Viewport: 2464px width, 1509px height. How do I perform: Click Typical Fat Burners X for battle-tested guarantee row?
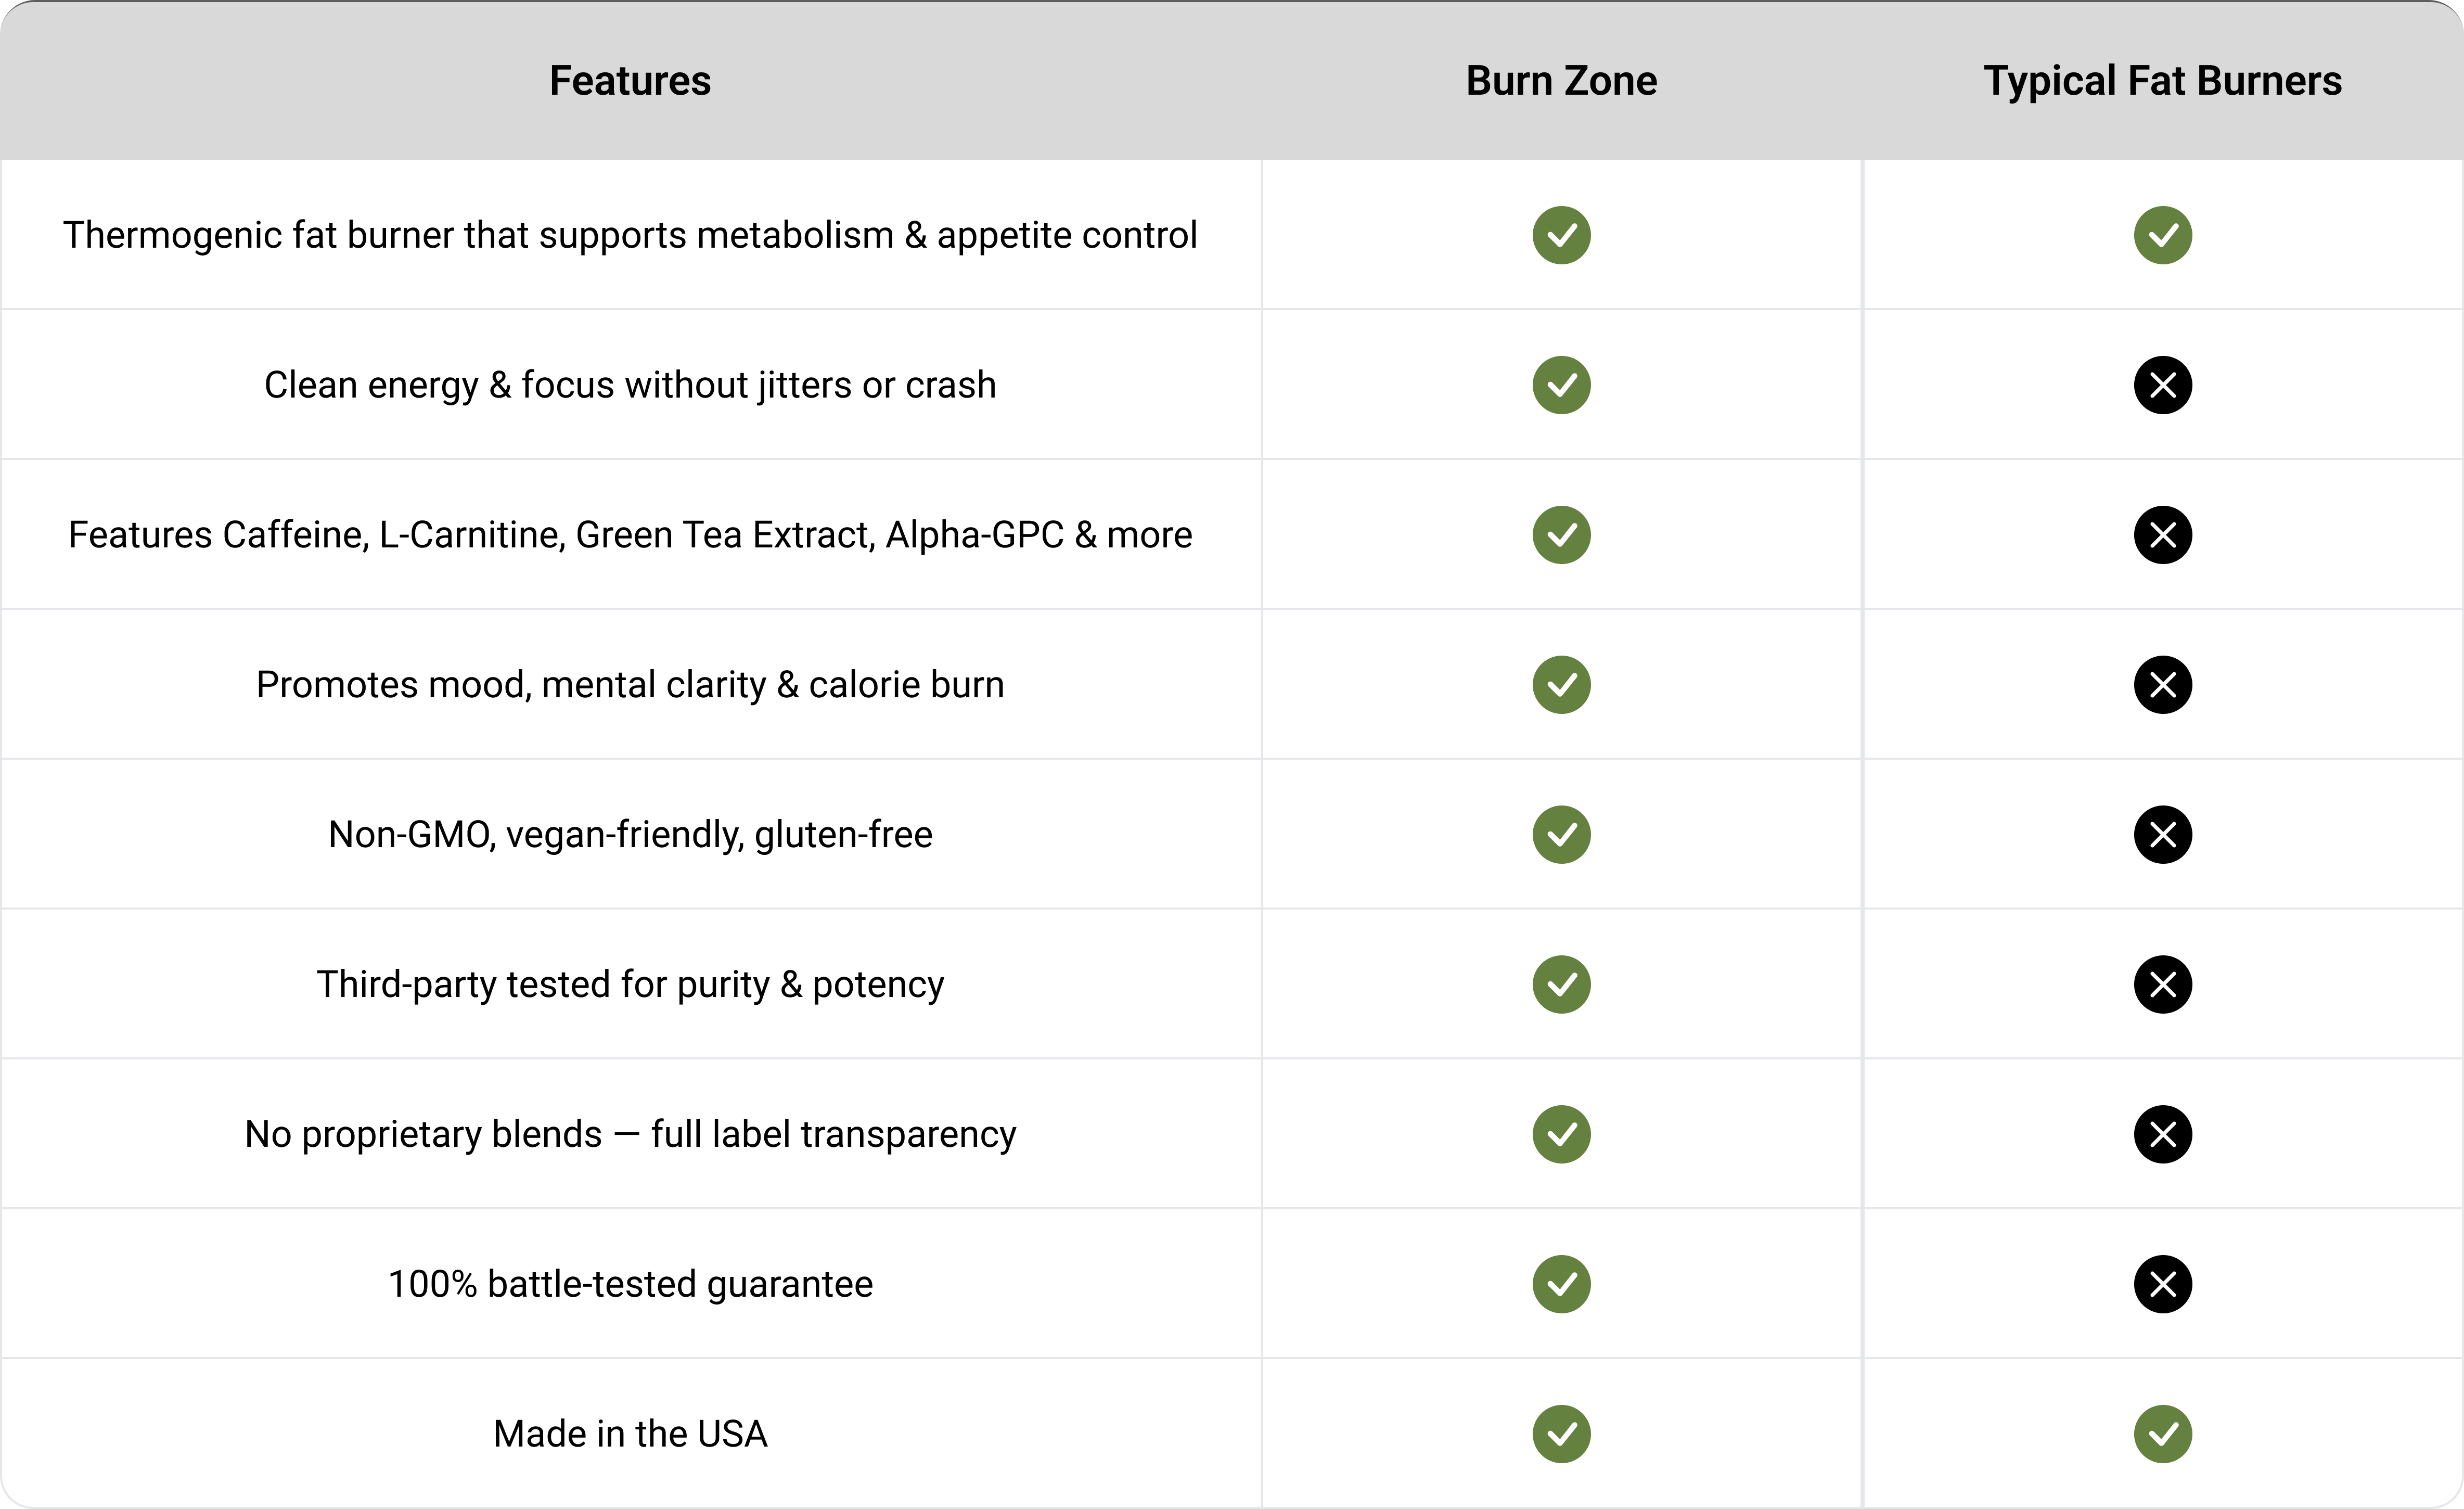[x=2162, y=1284]
